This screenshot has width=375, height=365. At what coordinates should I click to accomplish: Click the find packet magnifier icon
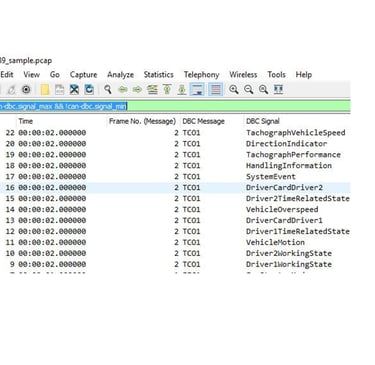pos(108,89)
